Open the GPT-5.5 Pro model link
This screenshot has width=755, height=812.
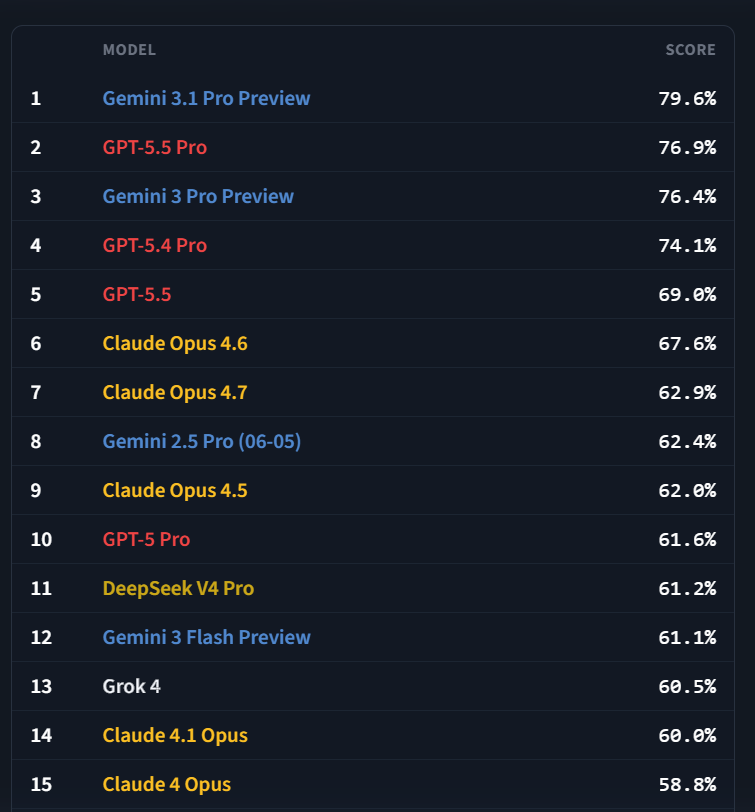pos(154,148)
